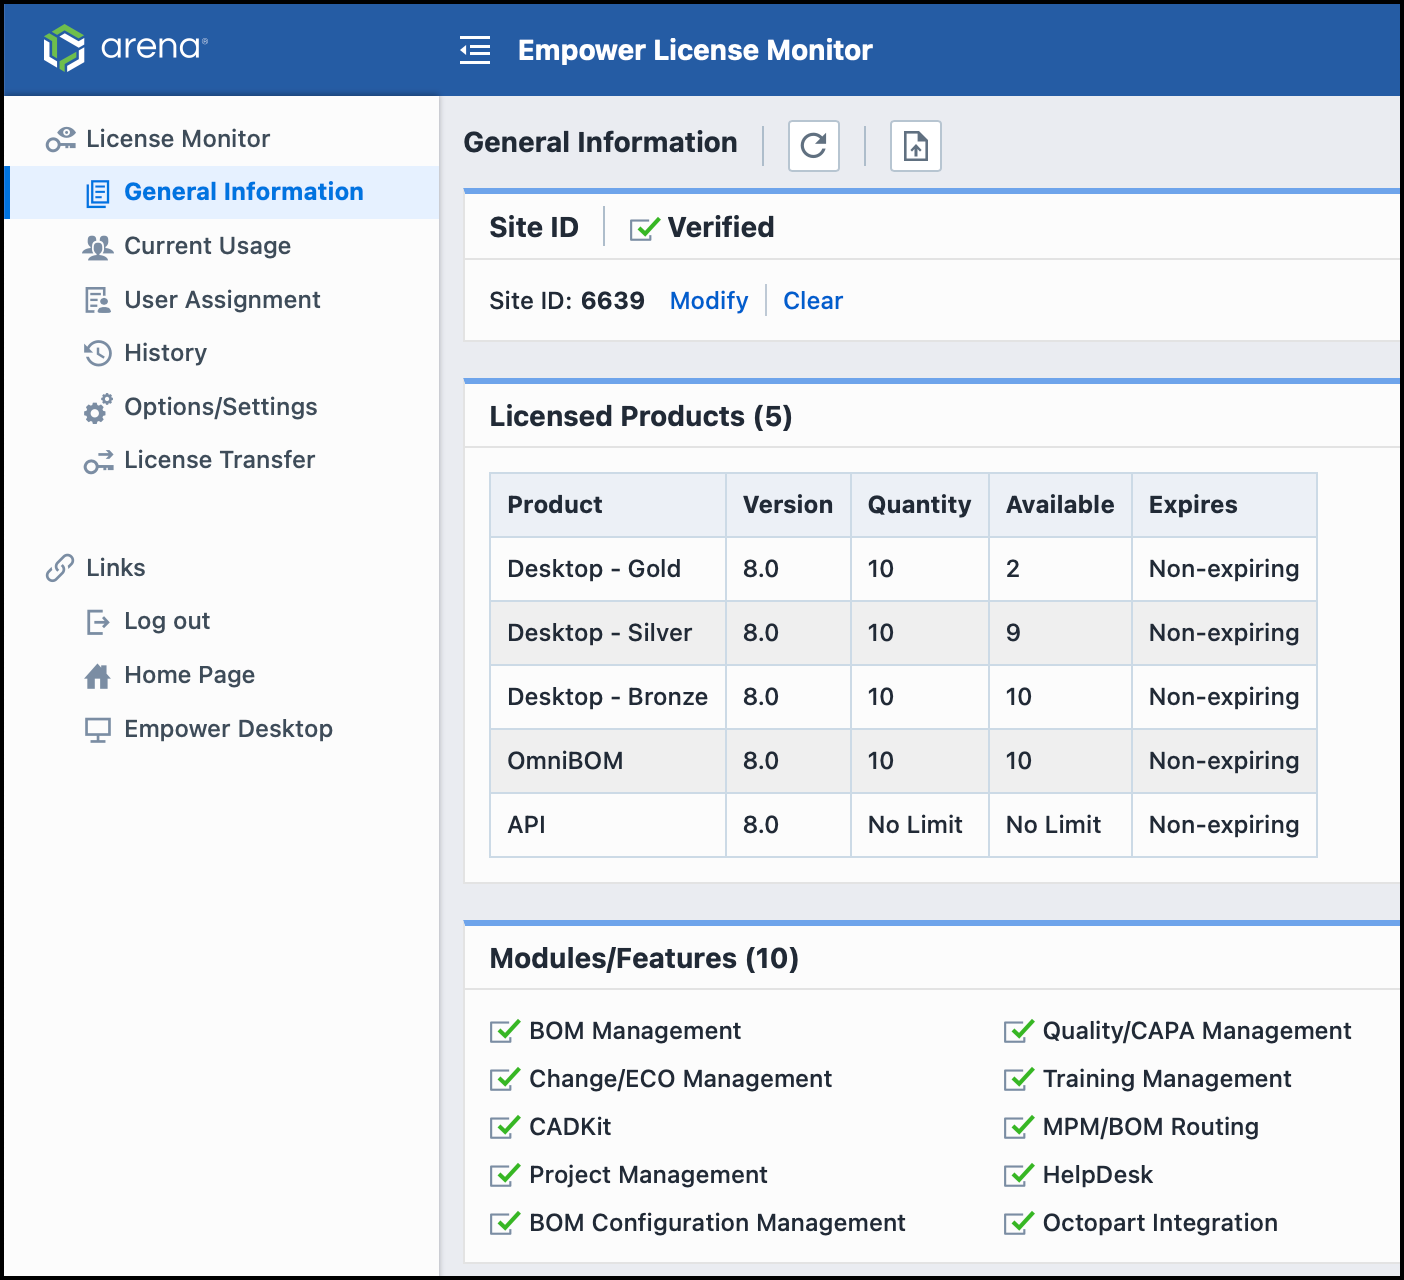Select the Desktop - Gold product cell
Image resolution: width=1404 pixels, height=1280 pixels.
[608, 569]
